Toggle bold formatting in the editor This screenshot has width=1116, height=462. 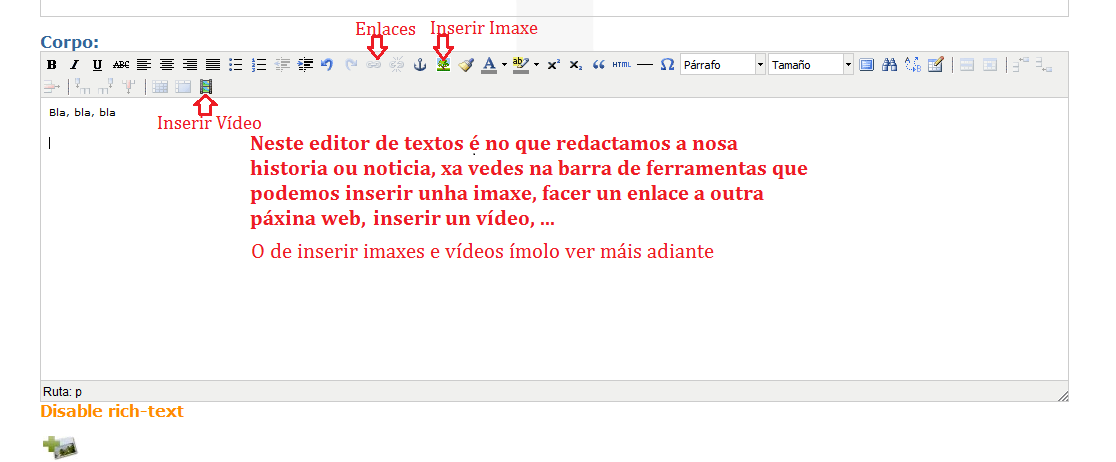pos(52,65)
